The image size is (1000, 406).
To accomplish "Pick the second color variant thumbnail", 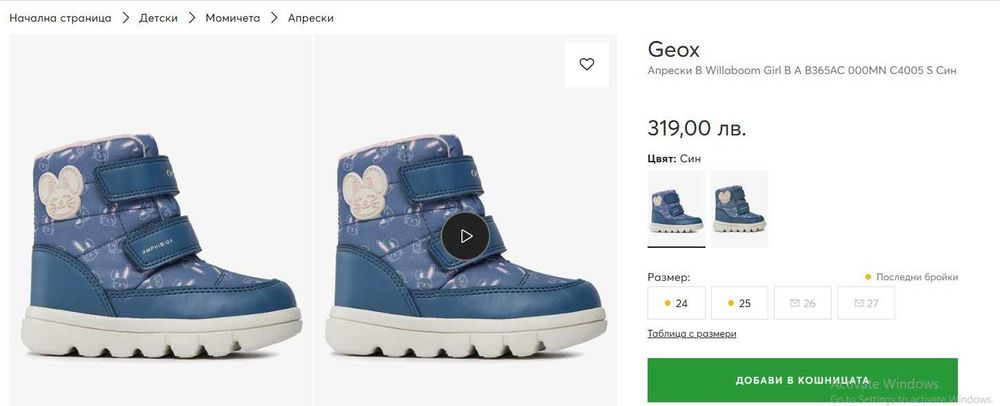I will click(x=739, y=208).
